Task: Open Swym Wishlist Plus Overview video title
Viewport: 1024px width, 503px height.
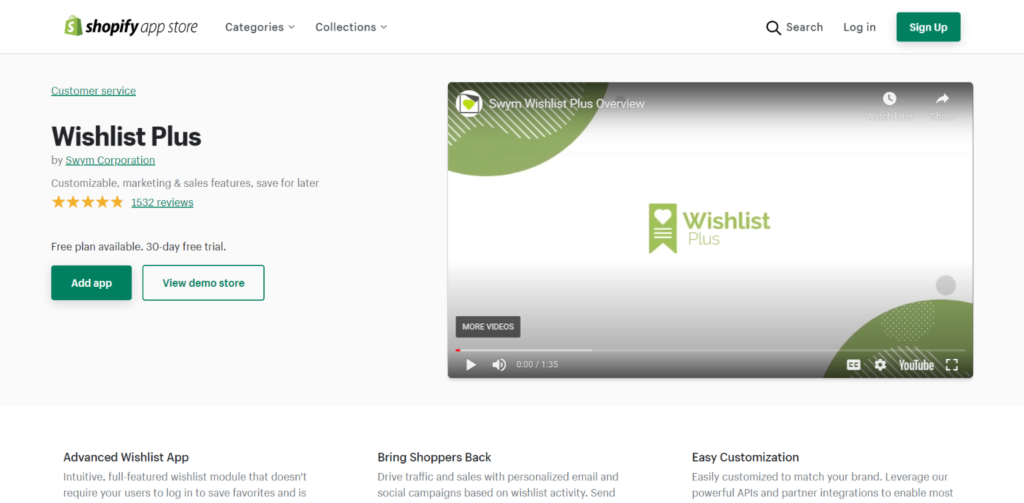Action: pyautogui.click(x=566, y=103)
